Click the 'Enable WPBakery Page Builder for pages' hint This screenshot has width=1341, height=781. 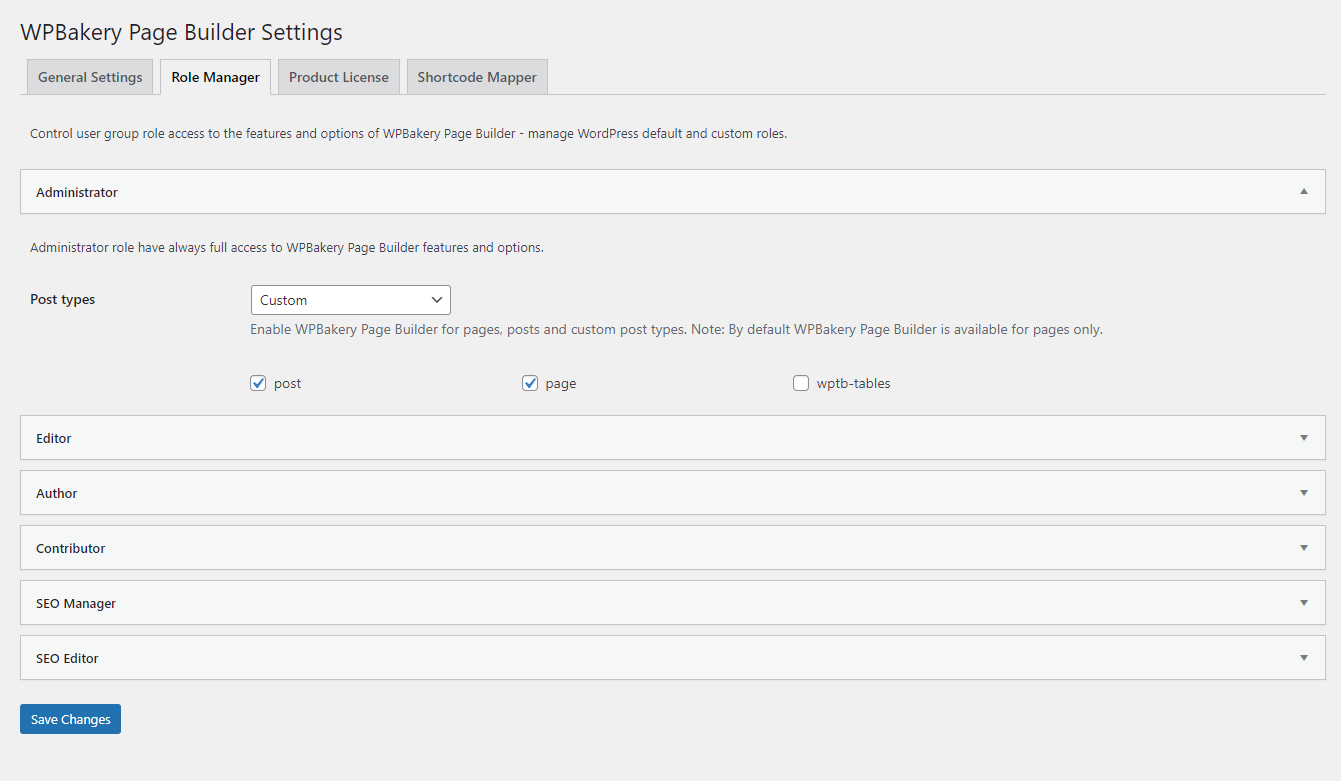pyautogui.click(x=677, y=329)
